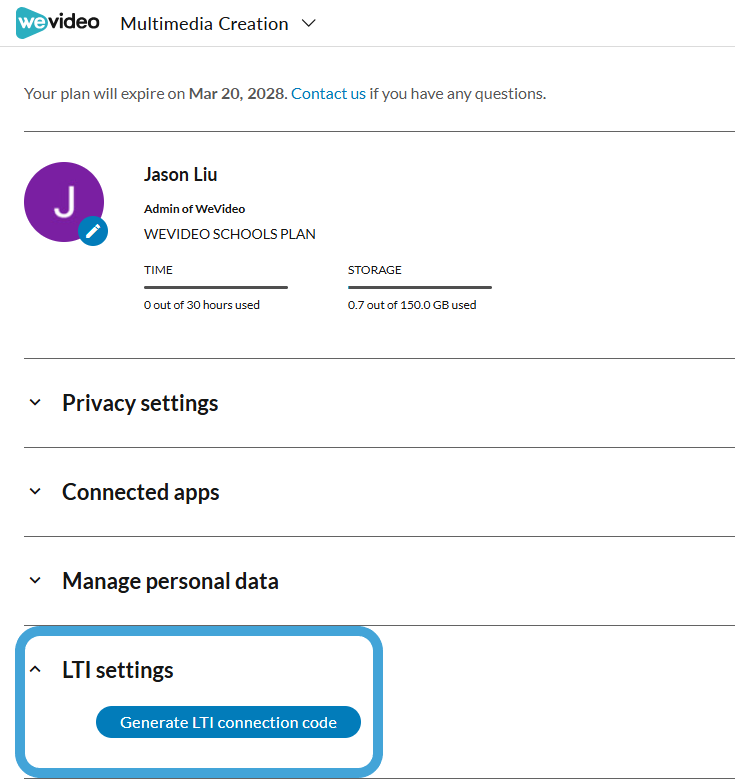Select the Multimedia Creation product label
Image resolution: width=735 pixels, height=784 pixels.
[204, 24]
